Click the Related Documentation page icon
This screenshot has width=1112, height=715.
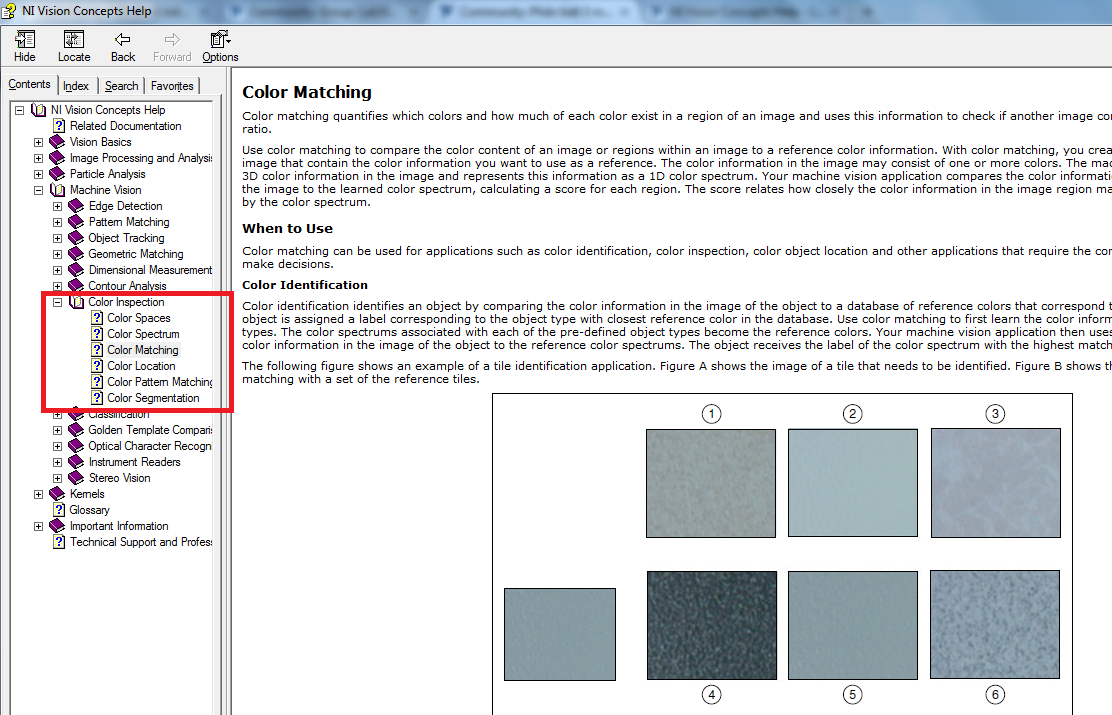tap(59, 126)
